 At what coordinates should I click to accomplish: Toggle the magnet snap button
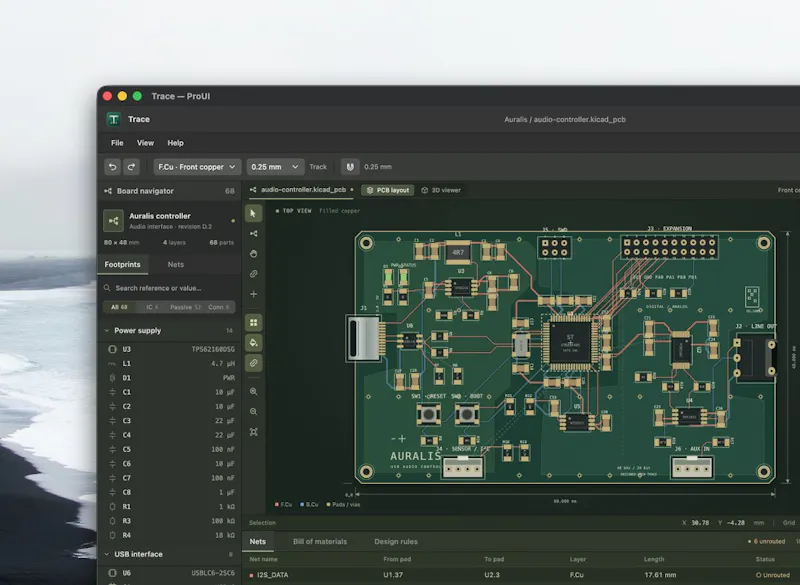coord(350,167)
